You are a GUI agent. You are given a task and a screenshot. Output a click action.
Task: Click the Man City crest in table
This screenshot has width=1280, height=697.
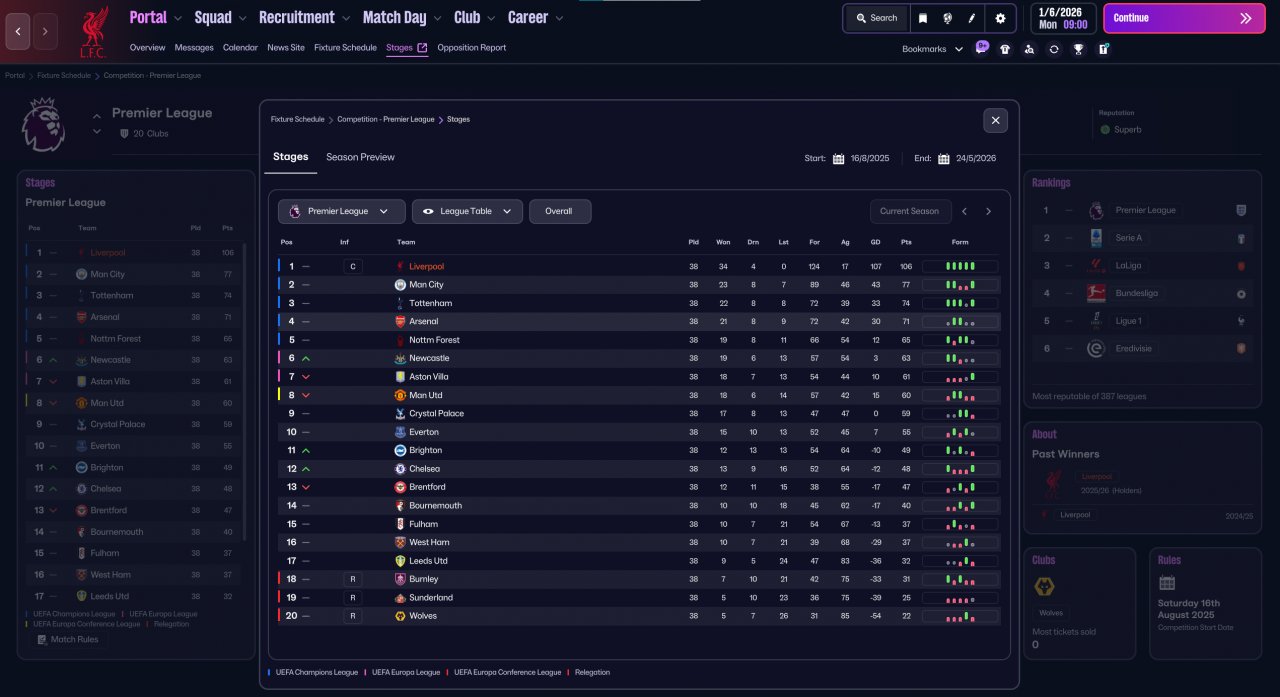(400, 285)
